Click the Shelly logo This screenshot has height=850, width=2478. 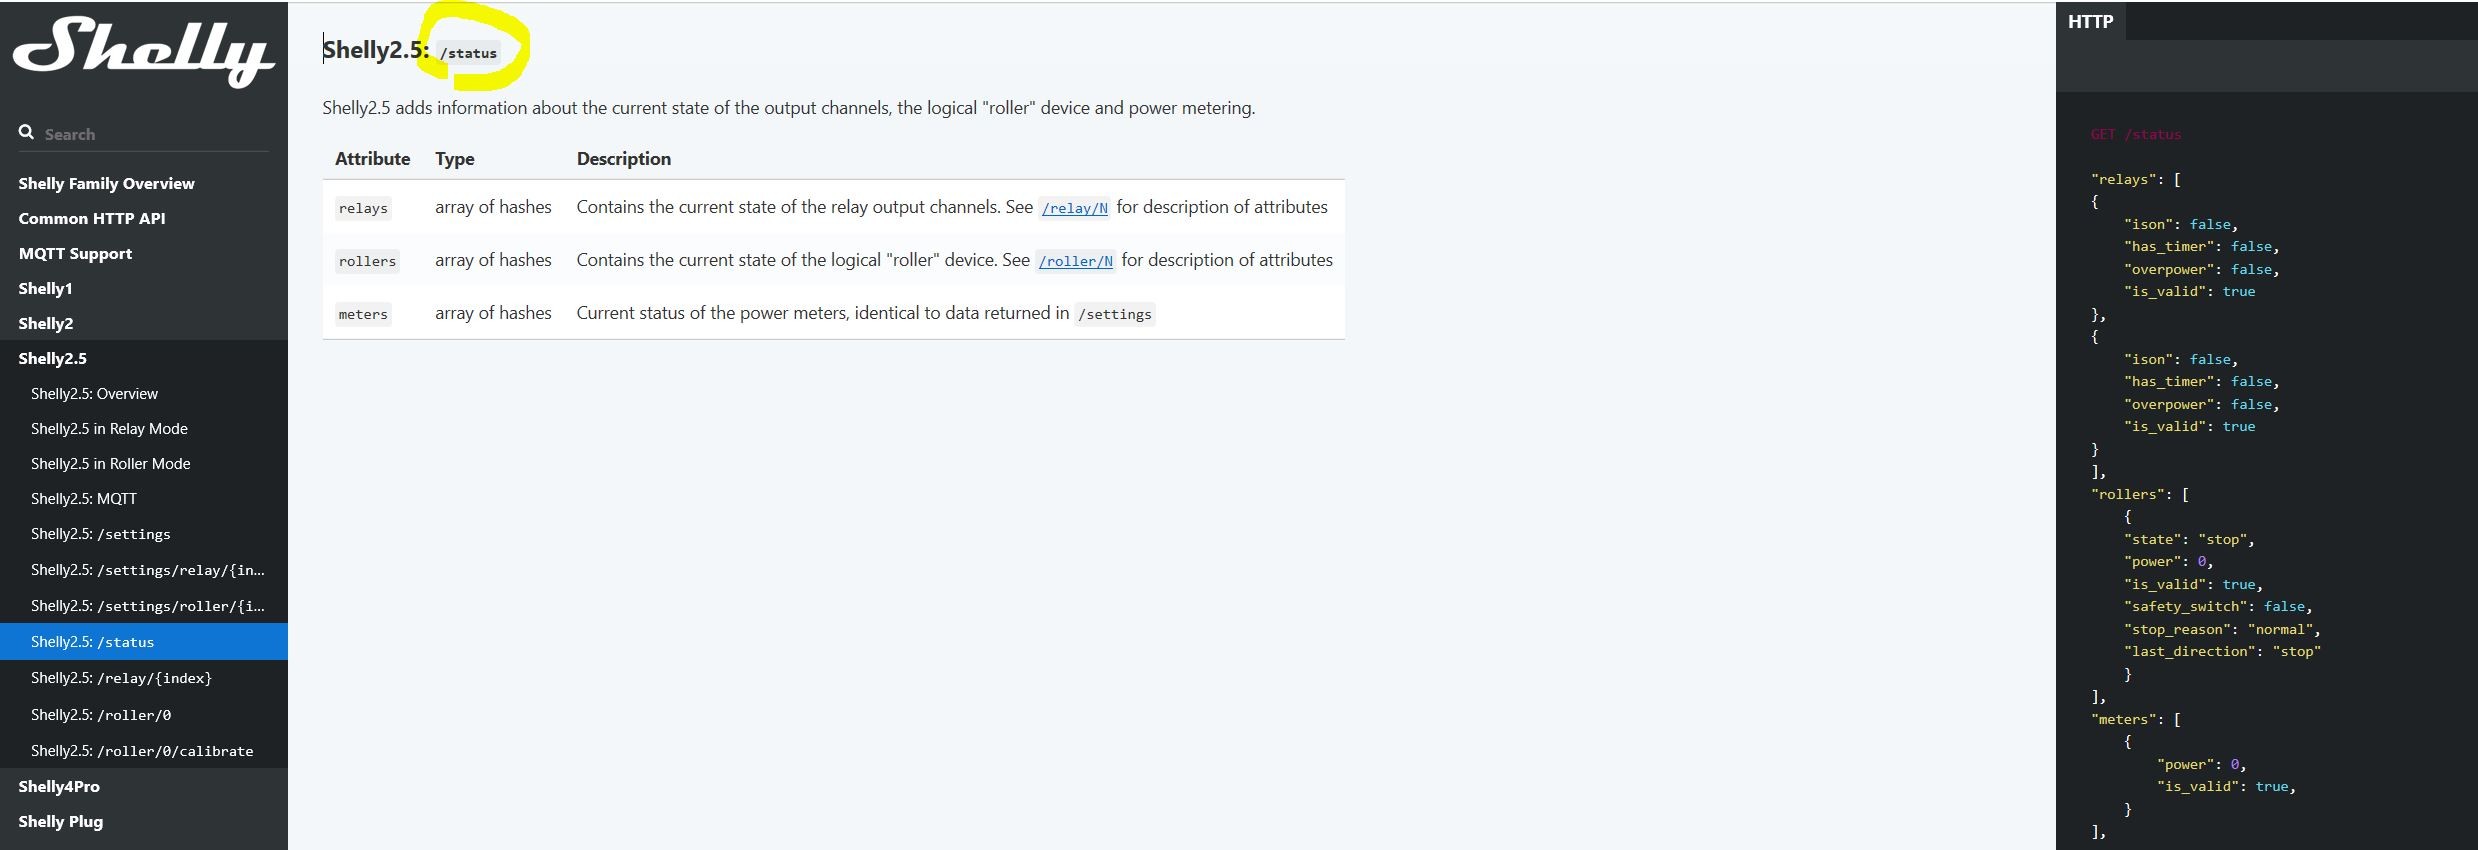[x=143, y=54]
